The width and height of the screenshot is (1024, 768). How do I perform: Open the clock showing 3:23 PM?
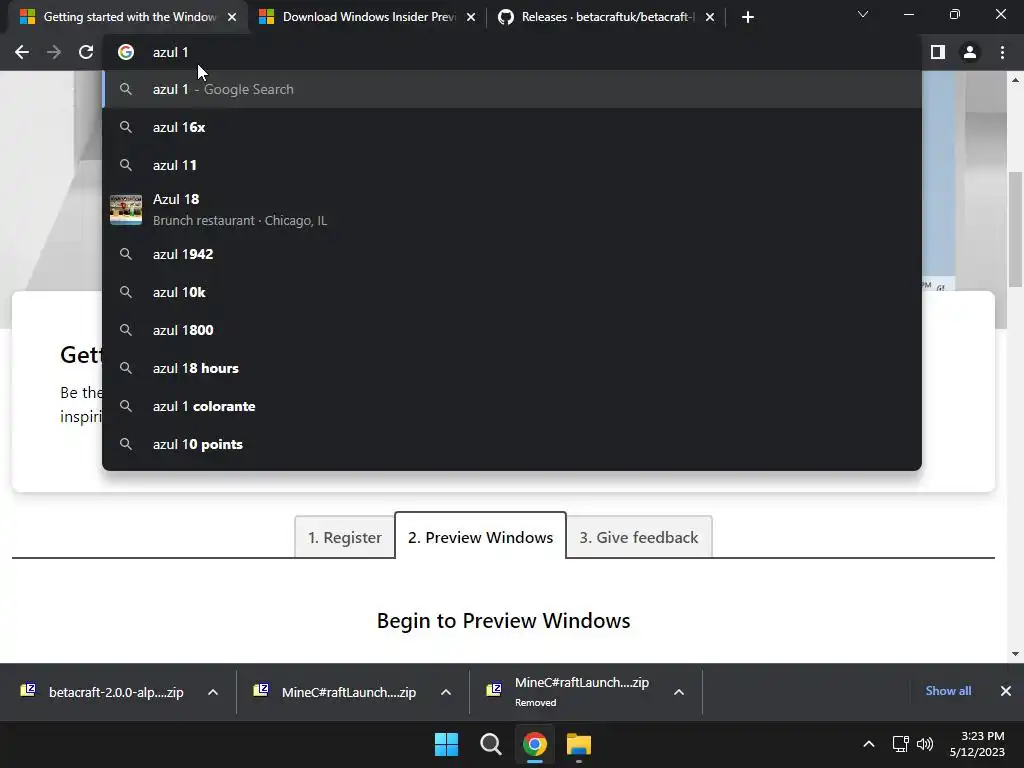pos(977,744)
